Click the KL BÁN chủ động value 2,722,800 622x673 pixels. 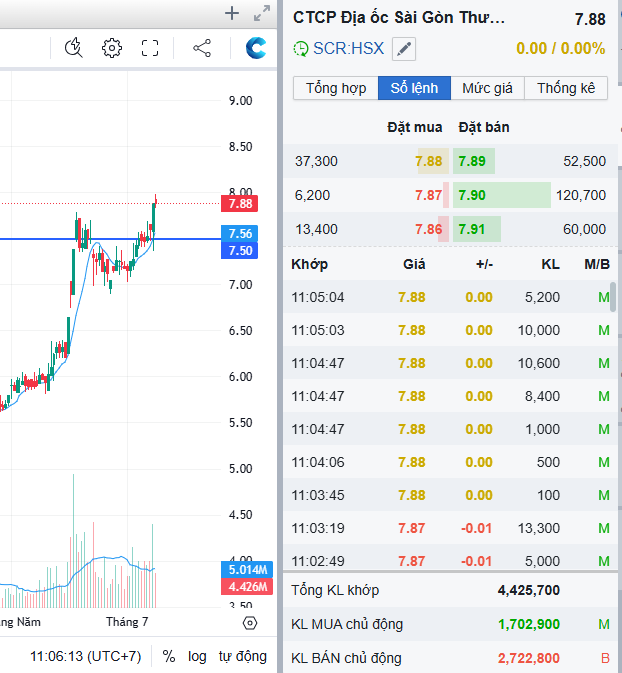click(528, 658)
